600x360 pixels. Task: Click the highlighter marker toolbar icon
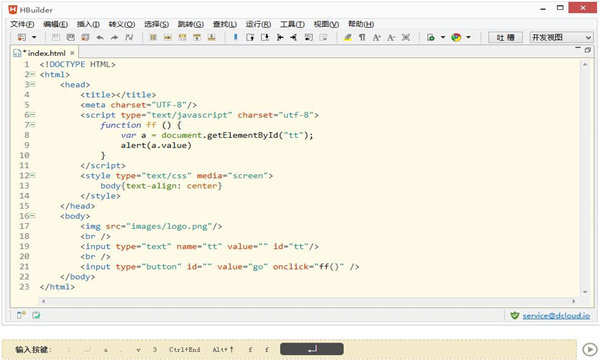click(347, 37)
